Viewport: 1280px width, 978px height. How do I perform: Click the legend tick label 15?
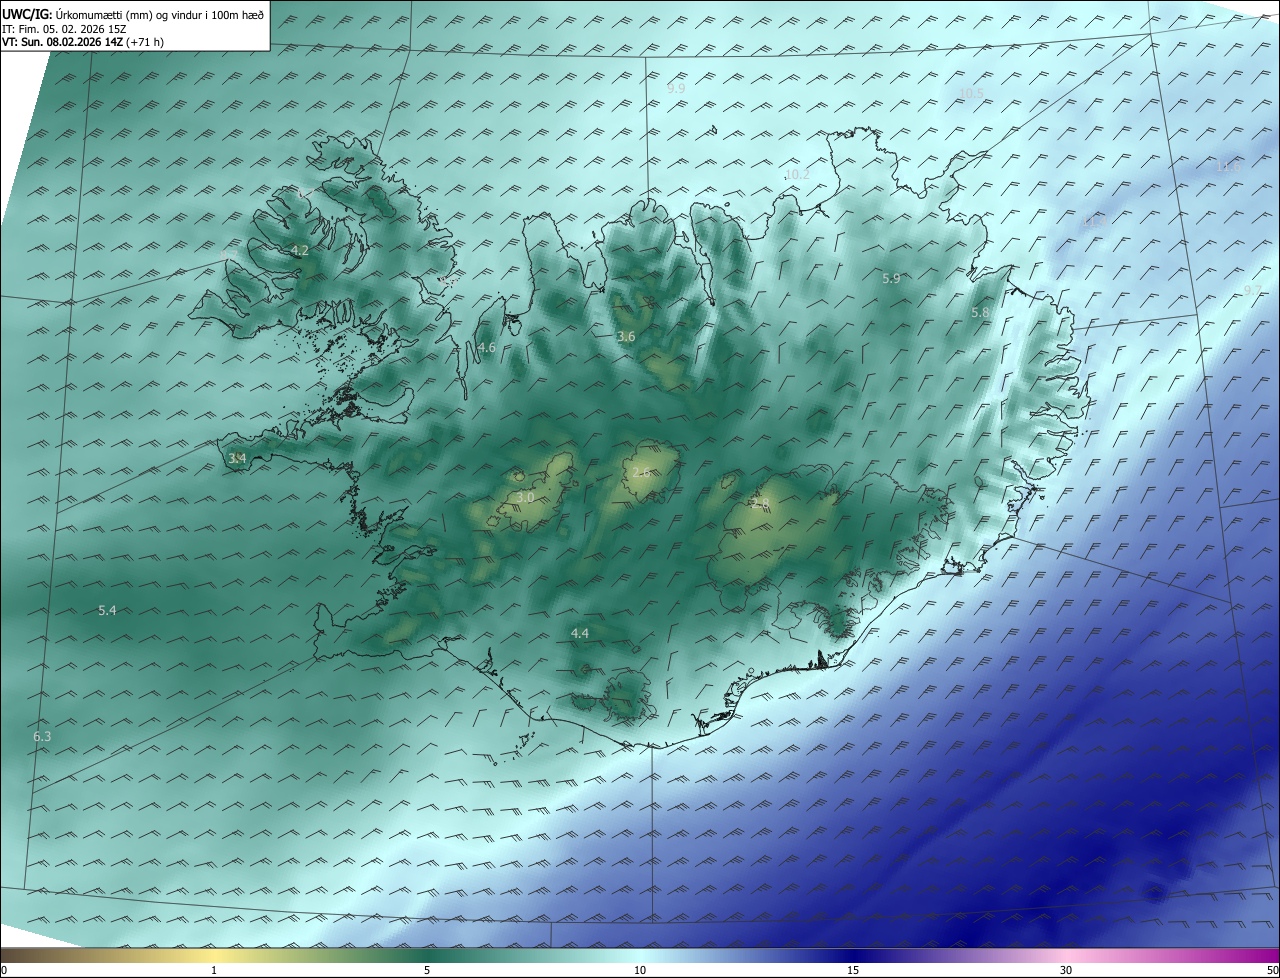(853, 970)
